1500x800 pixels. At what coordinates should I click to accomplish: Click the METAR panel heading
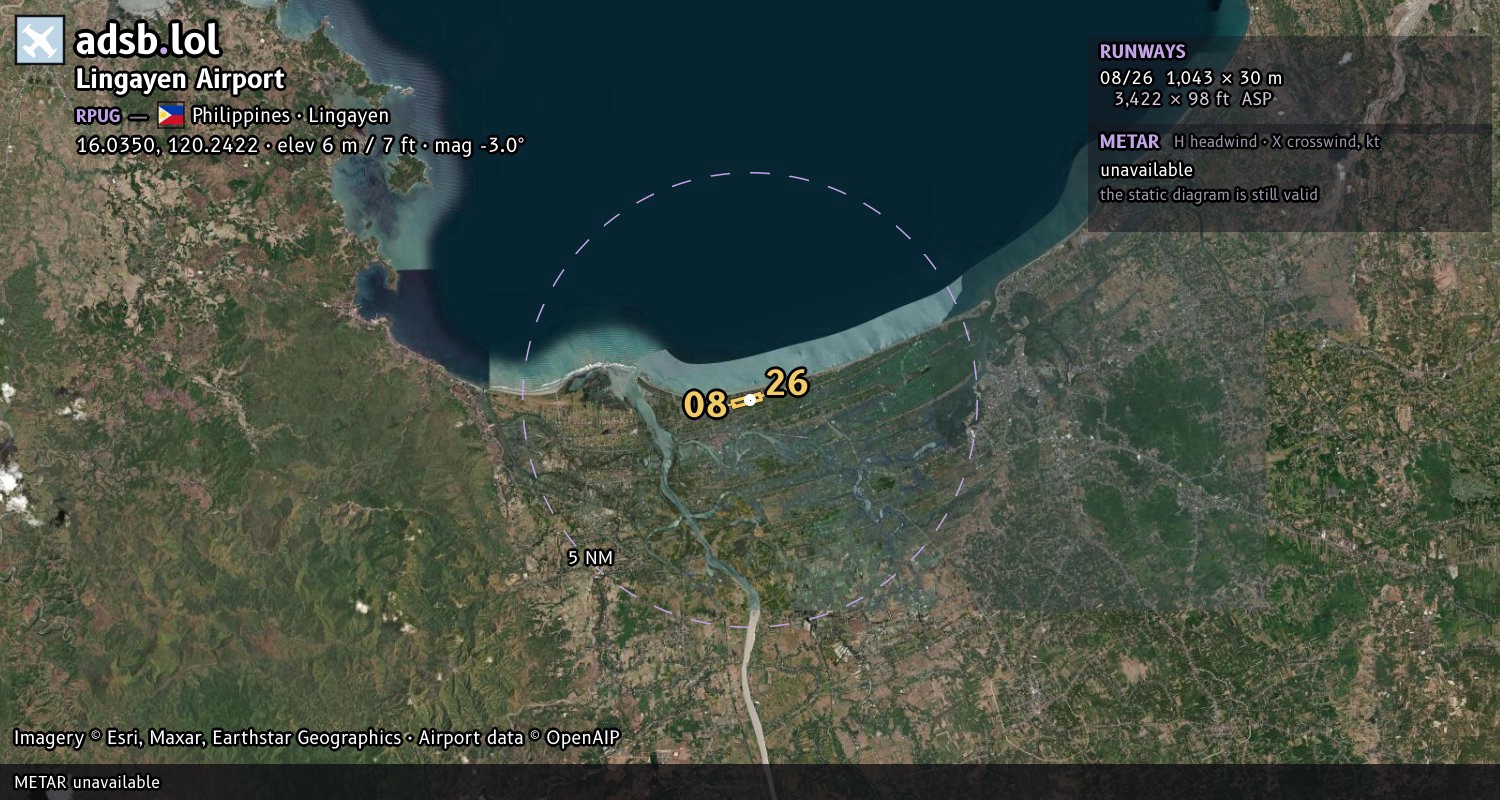pos(1129,142)
